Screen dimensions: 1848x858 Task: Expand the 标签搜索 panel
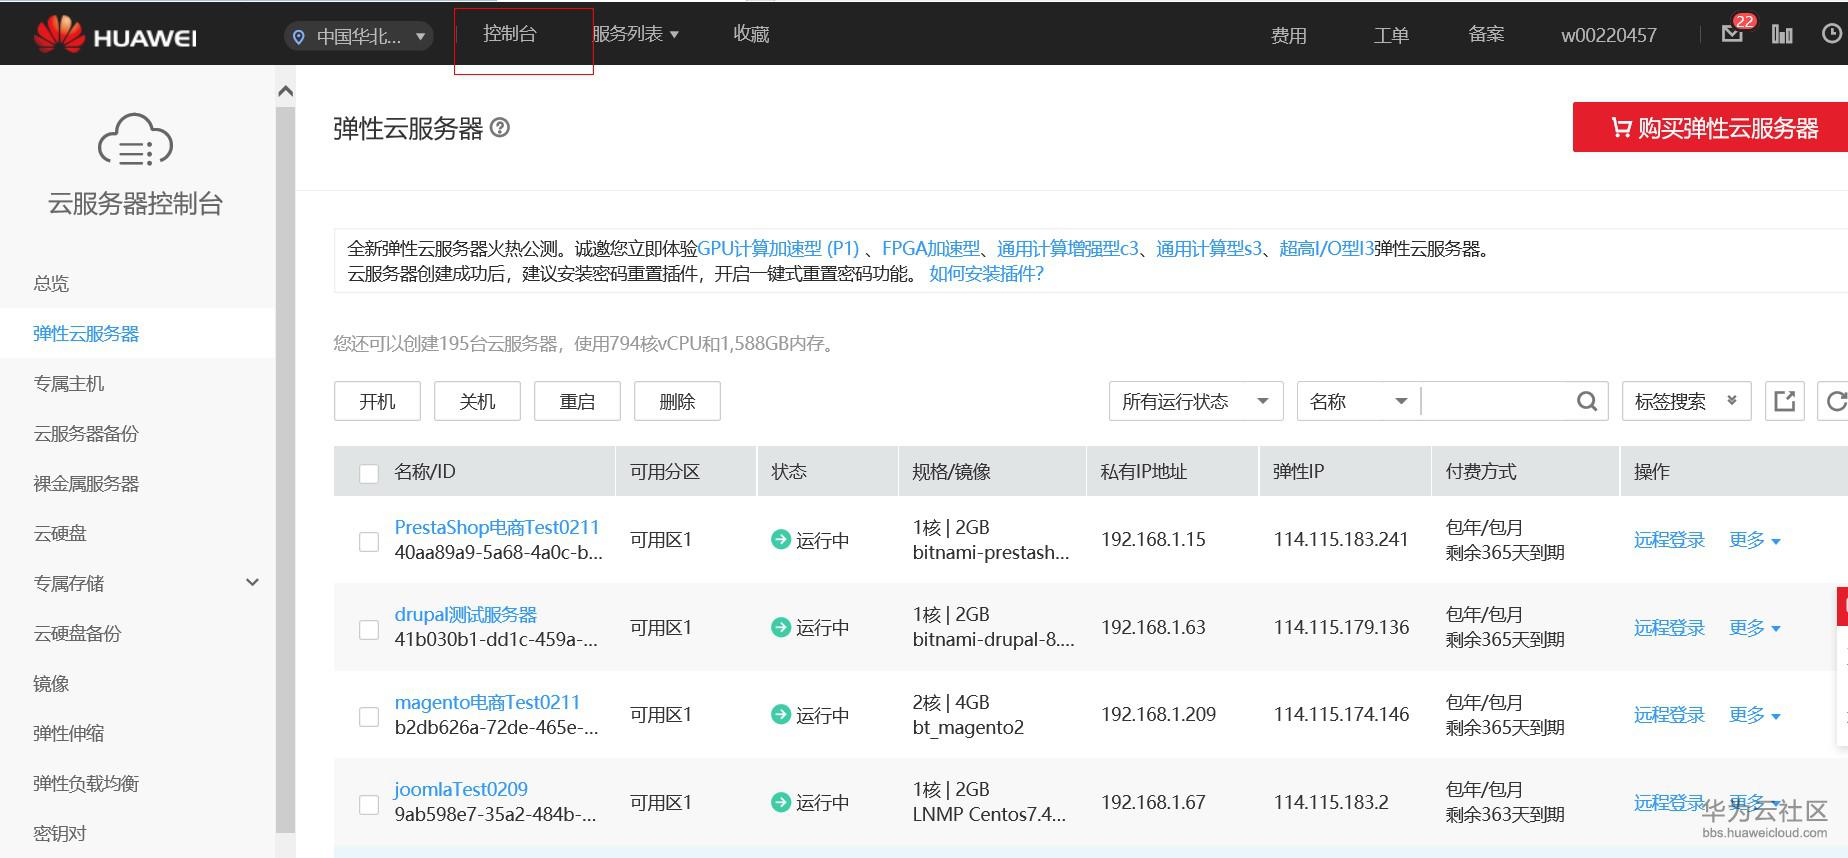pyautogui.click(x=1686, y=401)
